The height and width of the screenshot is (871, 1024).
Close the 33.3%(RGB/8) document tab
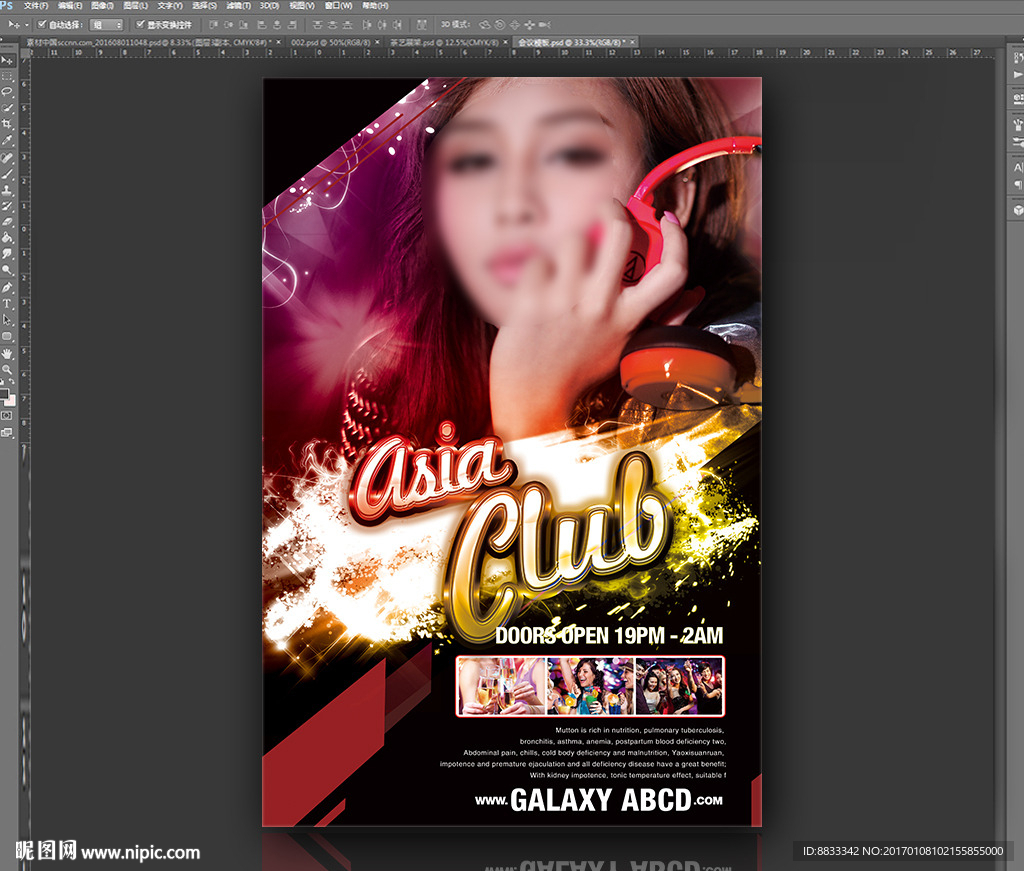click(x=632, y=42)
